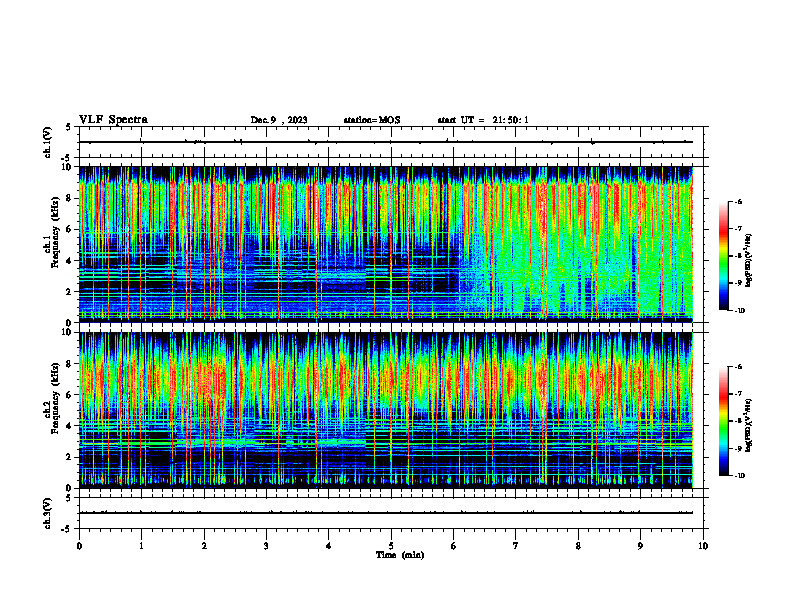
Task: Click the ch.1 color scale bar
Action: (723, 256)
